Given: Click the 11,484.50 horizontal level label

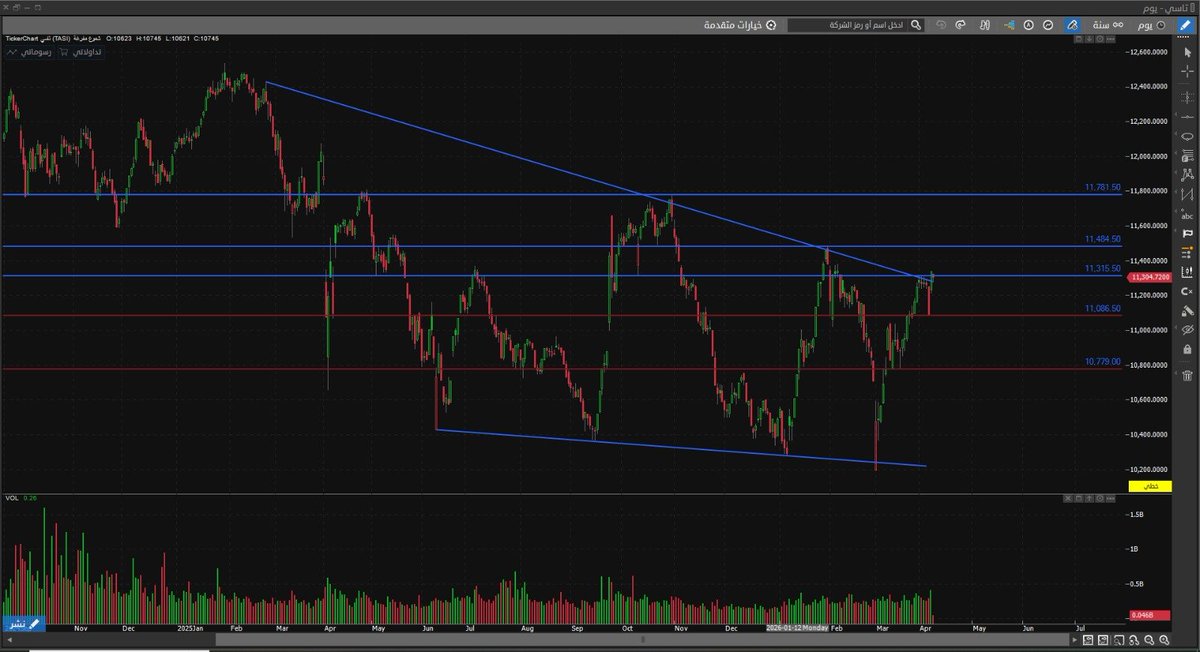Looking at the screenshot, I should (1102, 240).
